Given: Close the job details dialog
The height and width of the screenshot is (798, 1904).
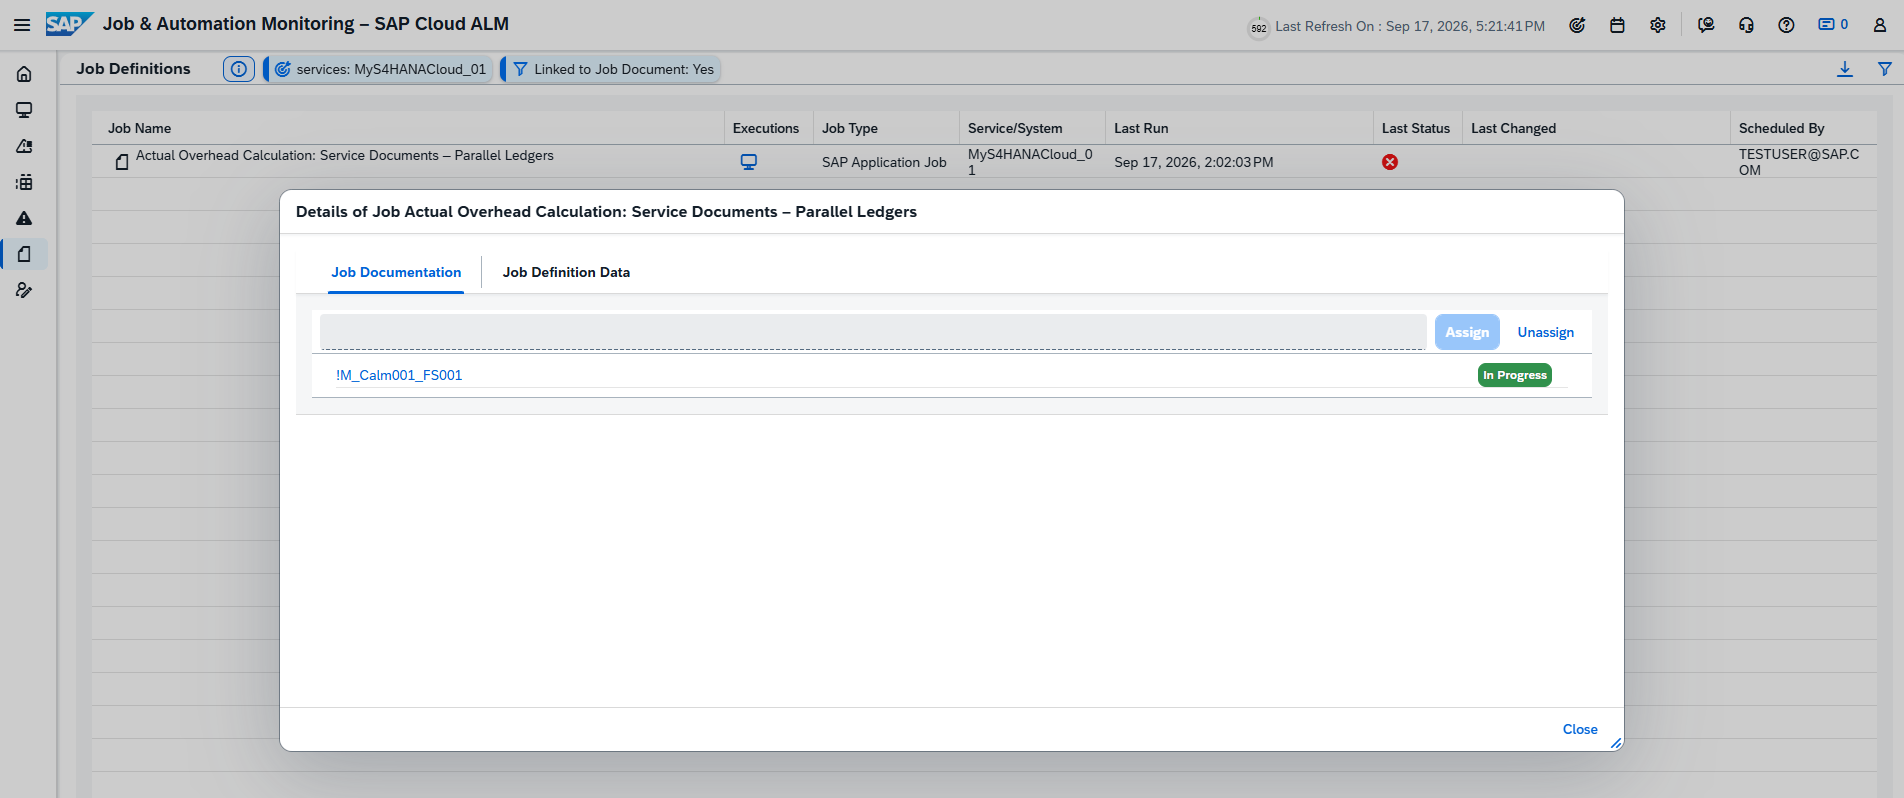Looking at the screenshot, I should pyautogui.click(x=1580, y=729).
